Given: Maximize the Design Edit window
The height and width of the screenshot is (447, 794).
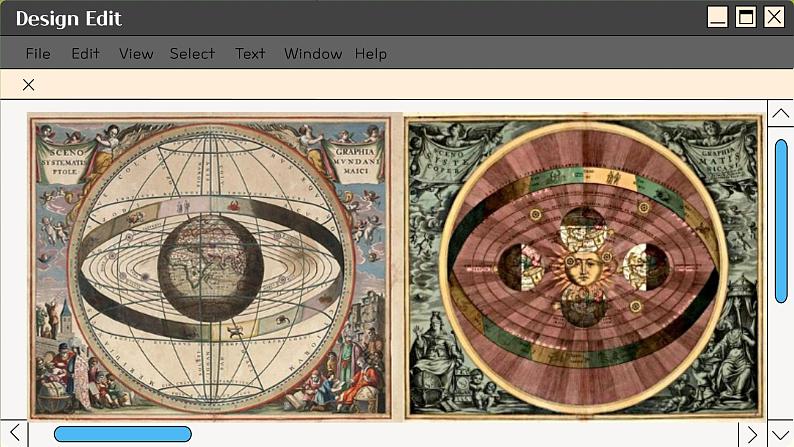Looking at the screenshot, I should click(x=746, y=17).
